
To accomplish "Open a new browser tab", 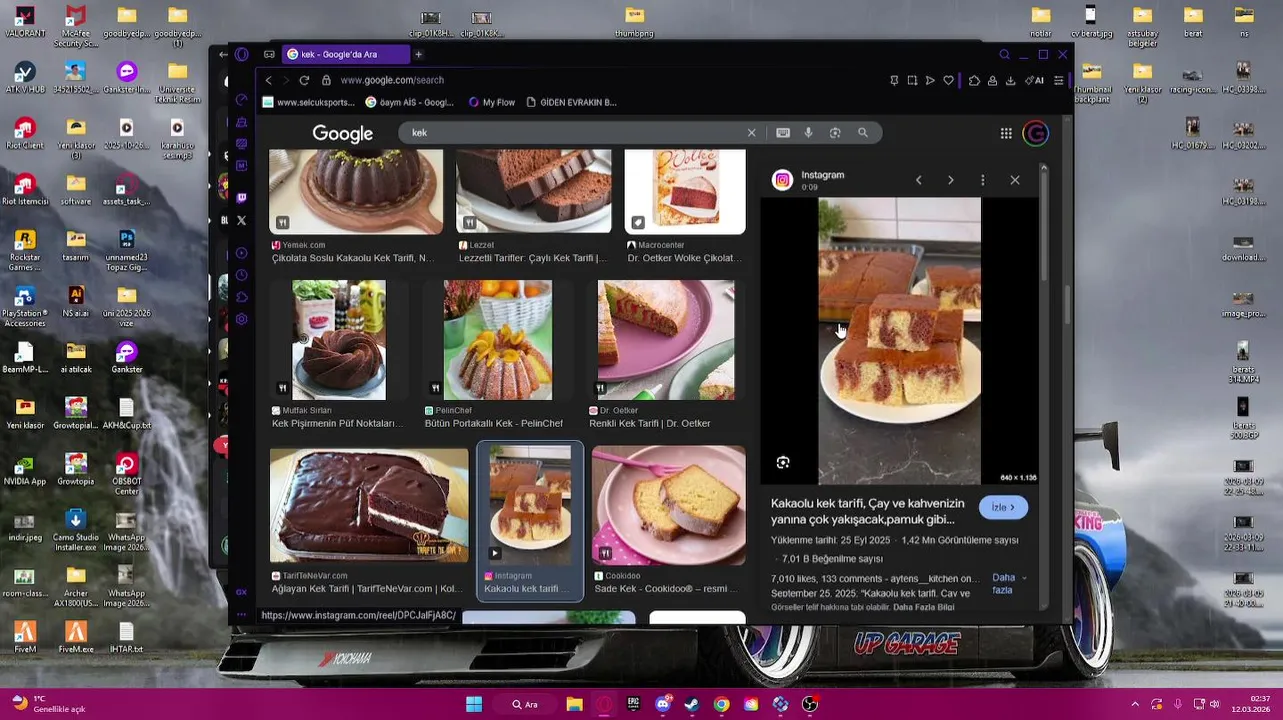I will (x=419, y=54).
